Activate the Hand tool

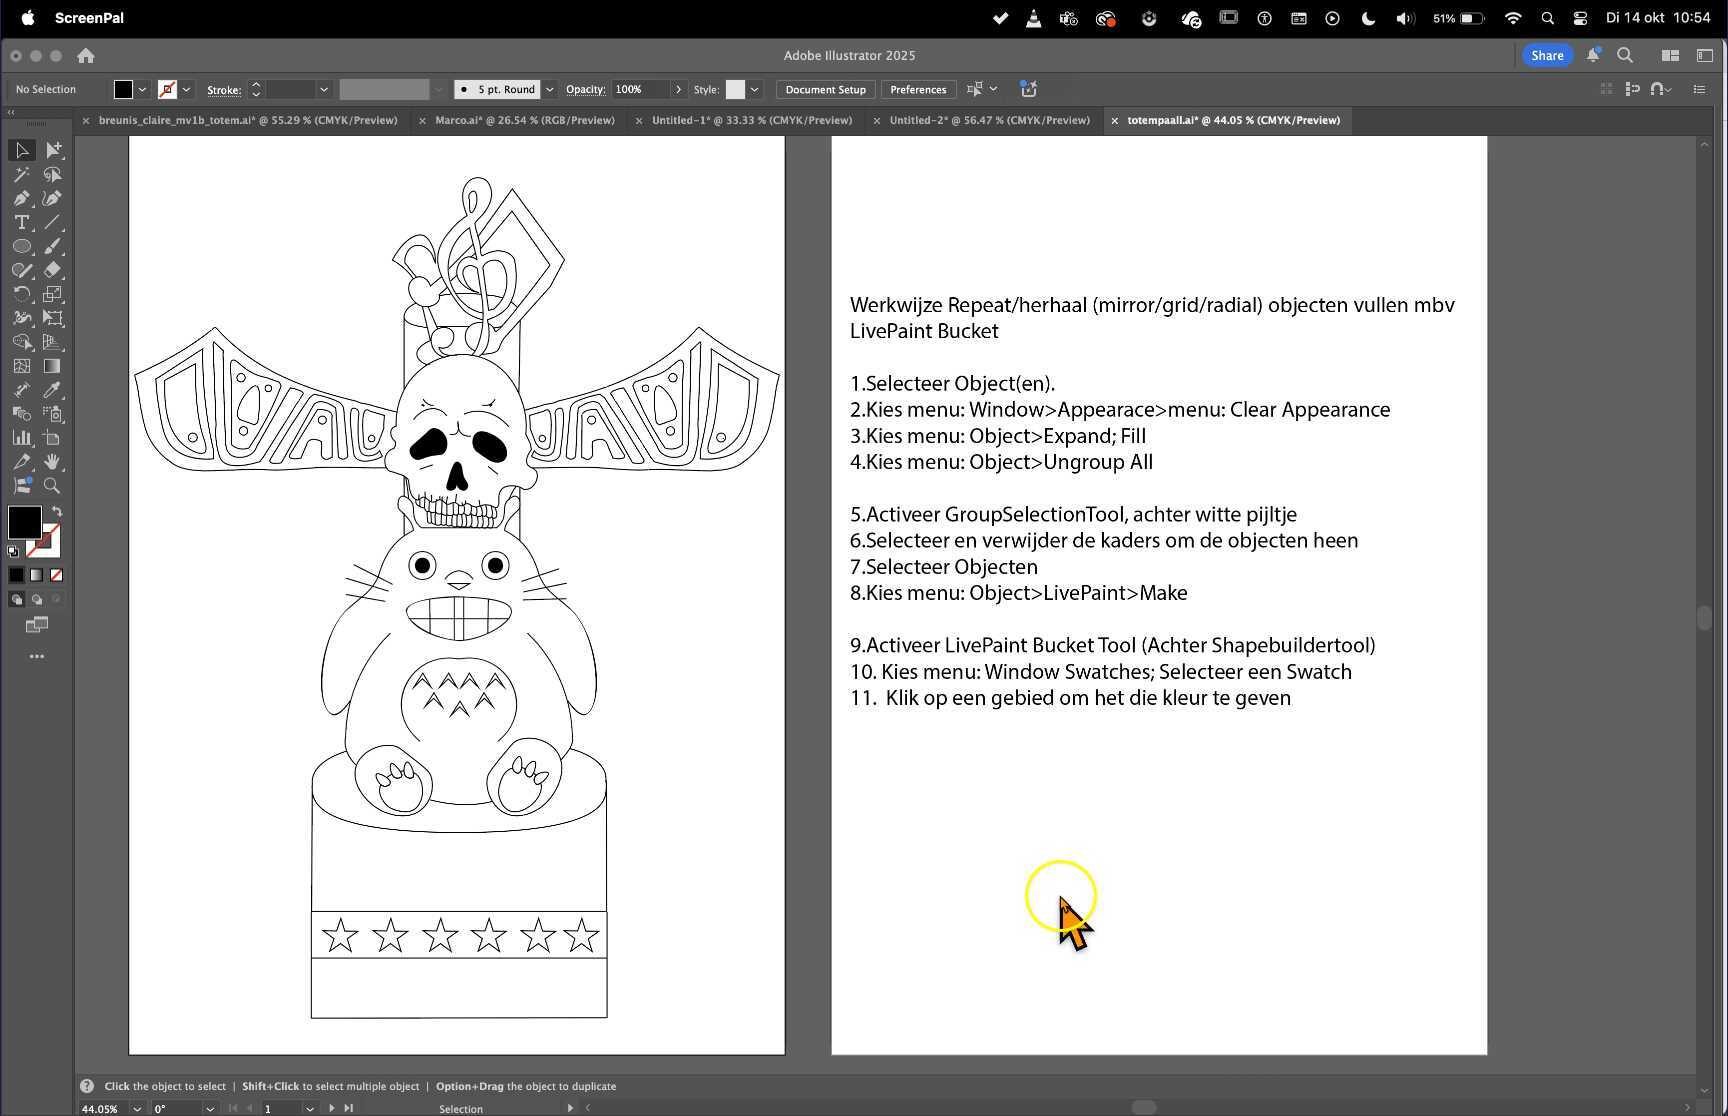pyautogui.click(x=52, y=462)
